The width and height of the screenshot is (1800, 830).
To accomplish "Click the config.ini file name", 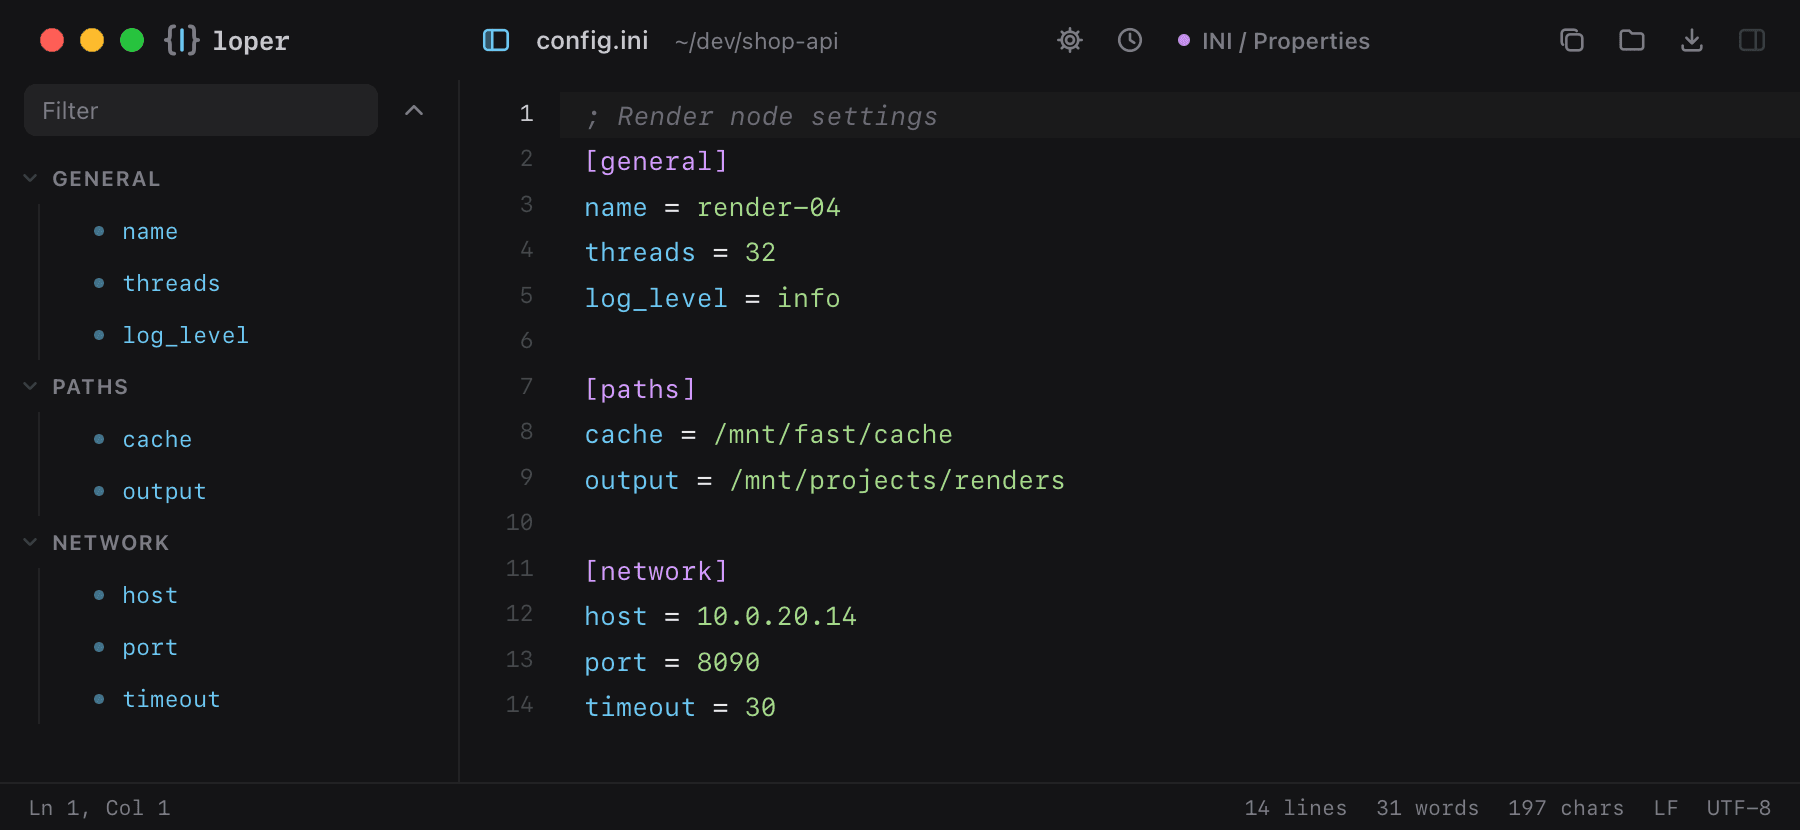I will (x=592, y=40).
